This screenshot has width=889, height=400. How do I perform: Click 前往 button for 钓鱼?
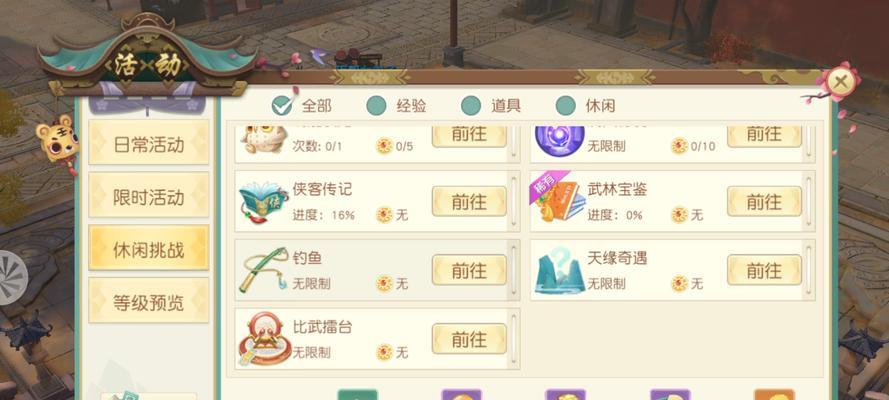[x=469, y=271]
